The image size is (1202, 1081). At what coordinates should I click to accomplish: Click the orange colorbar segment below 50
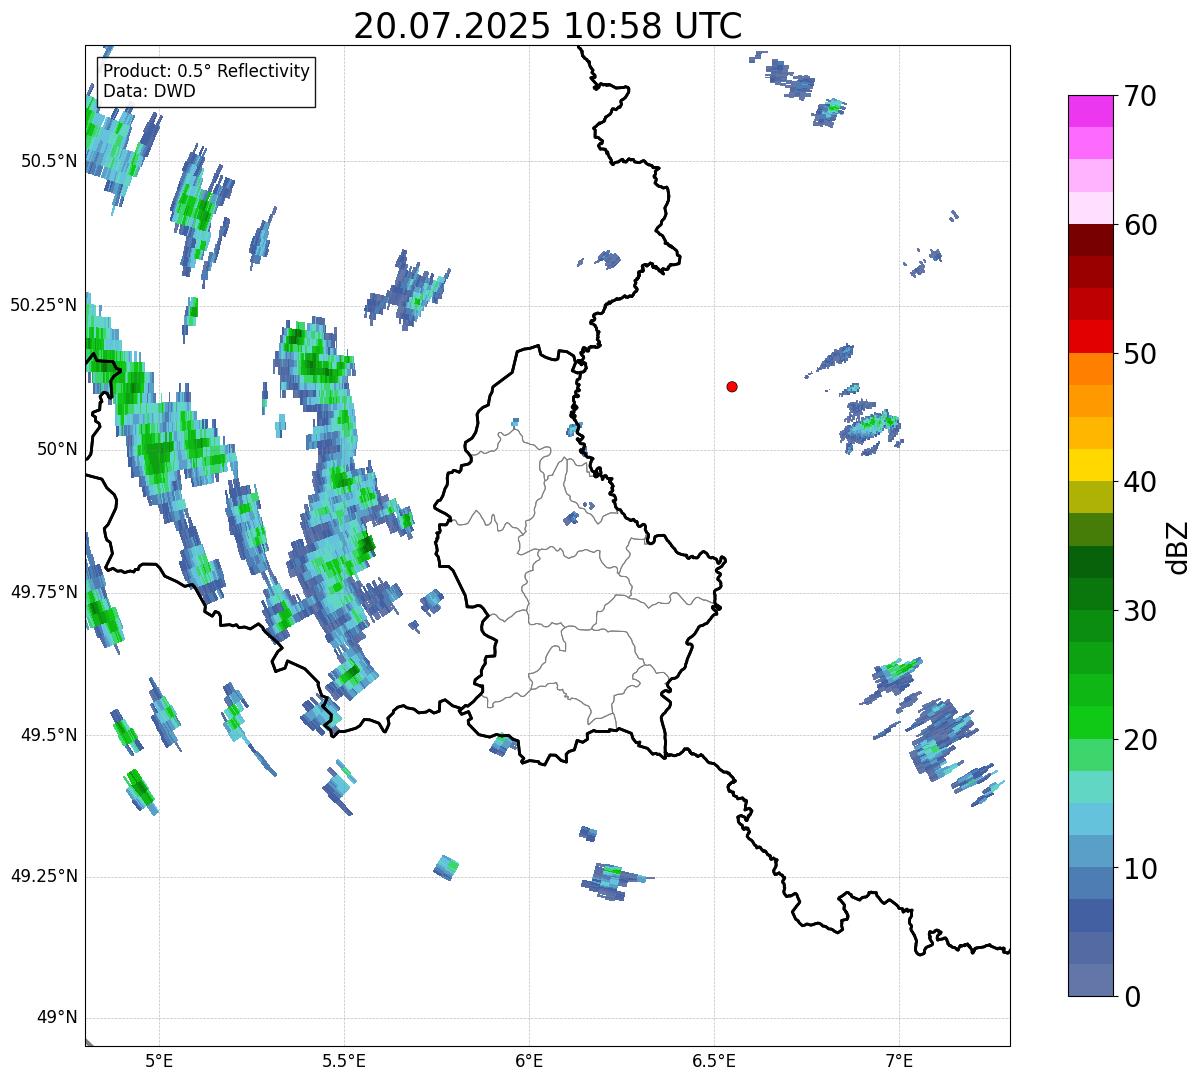pos(1091,369)
